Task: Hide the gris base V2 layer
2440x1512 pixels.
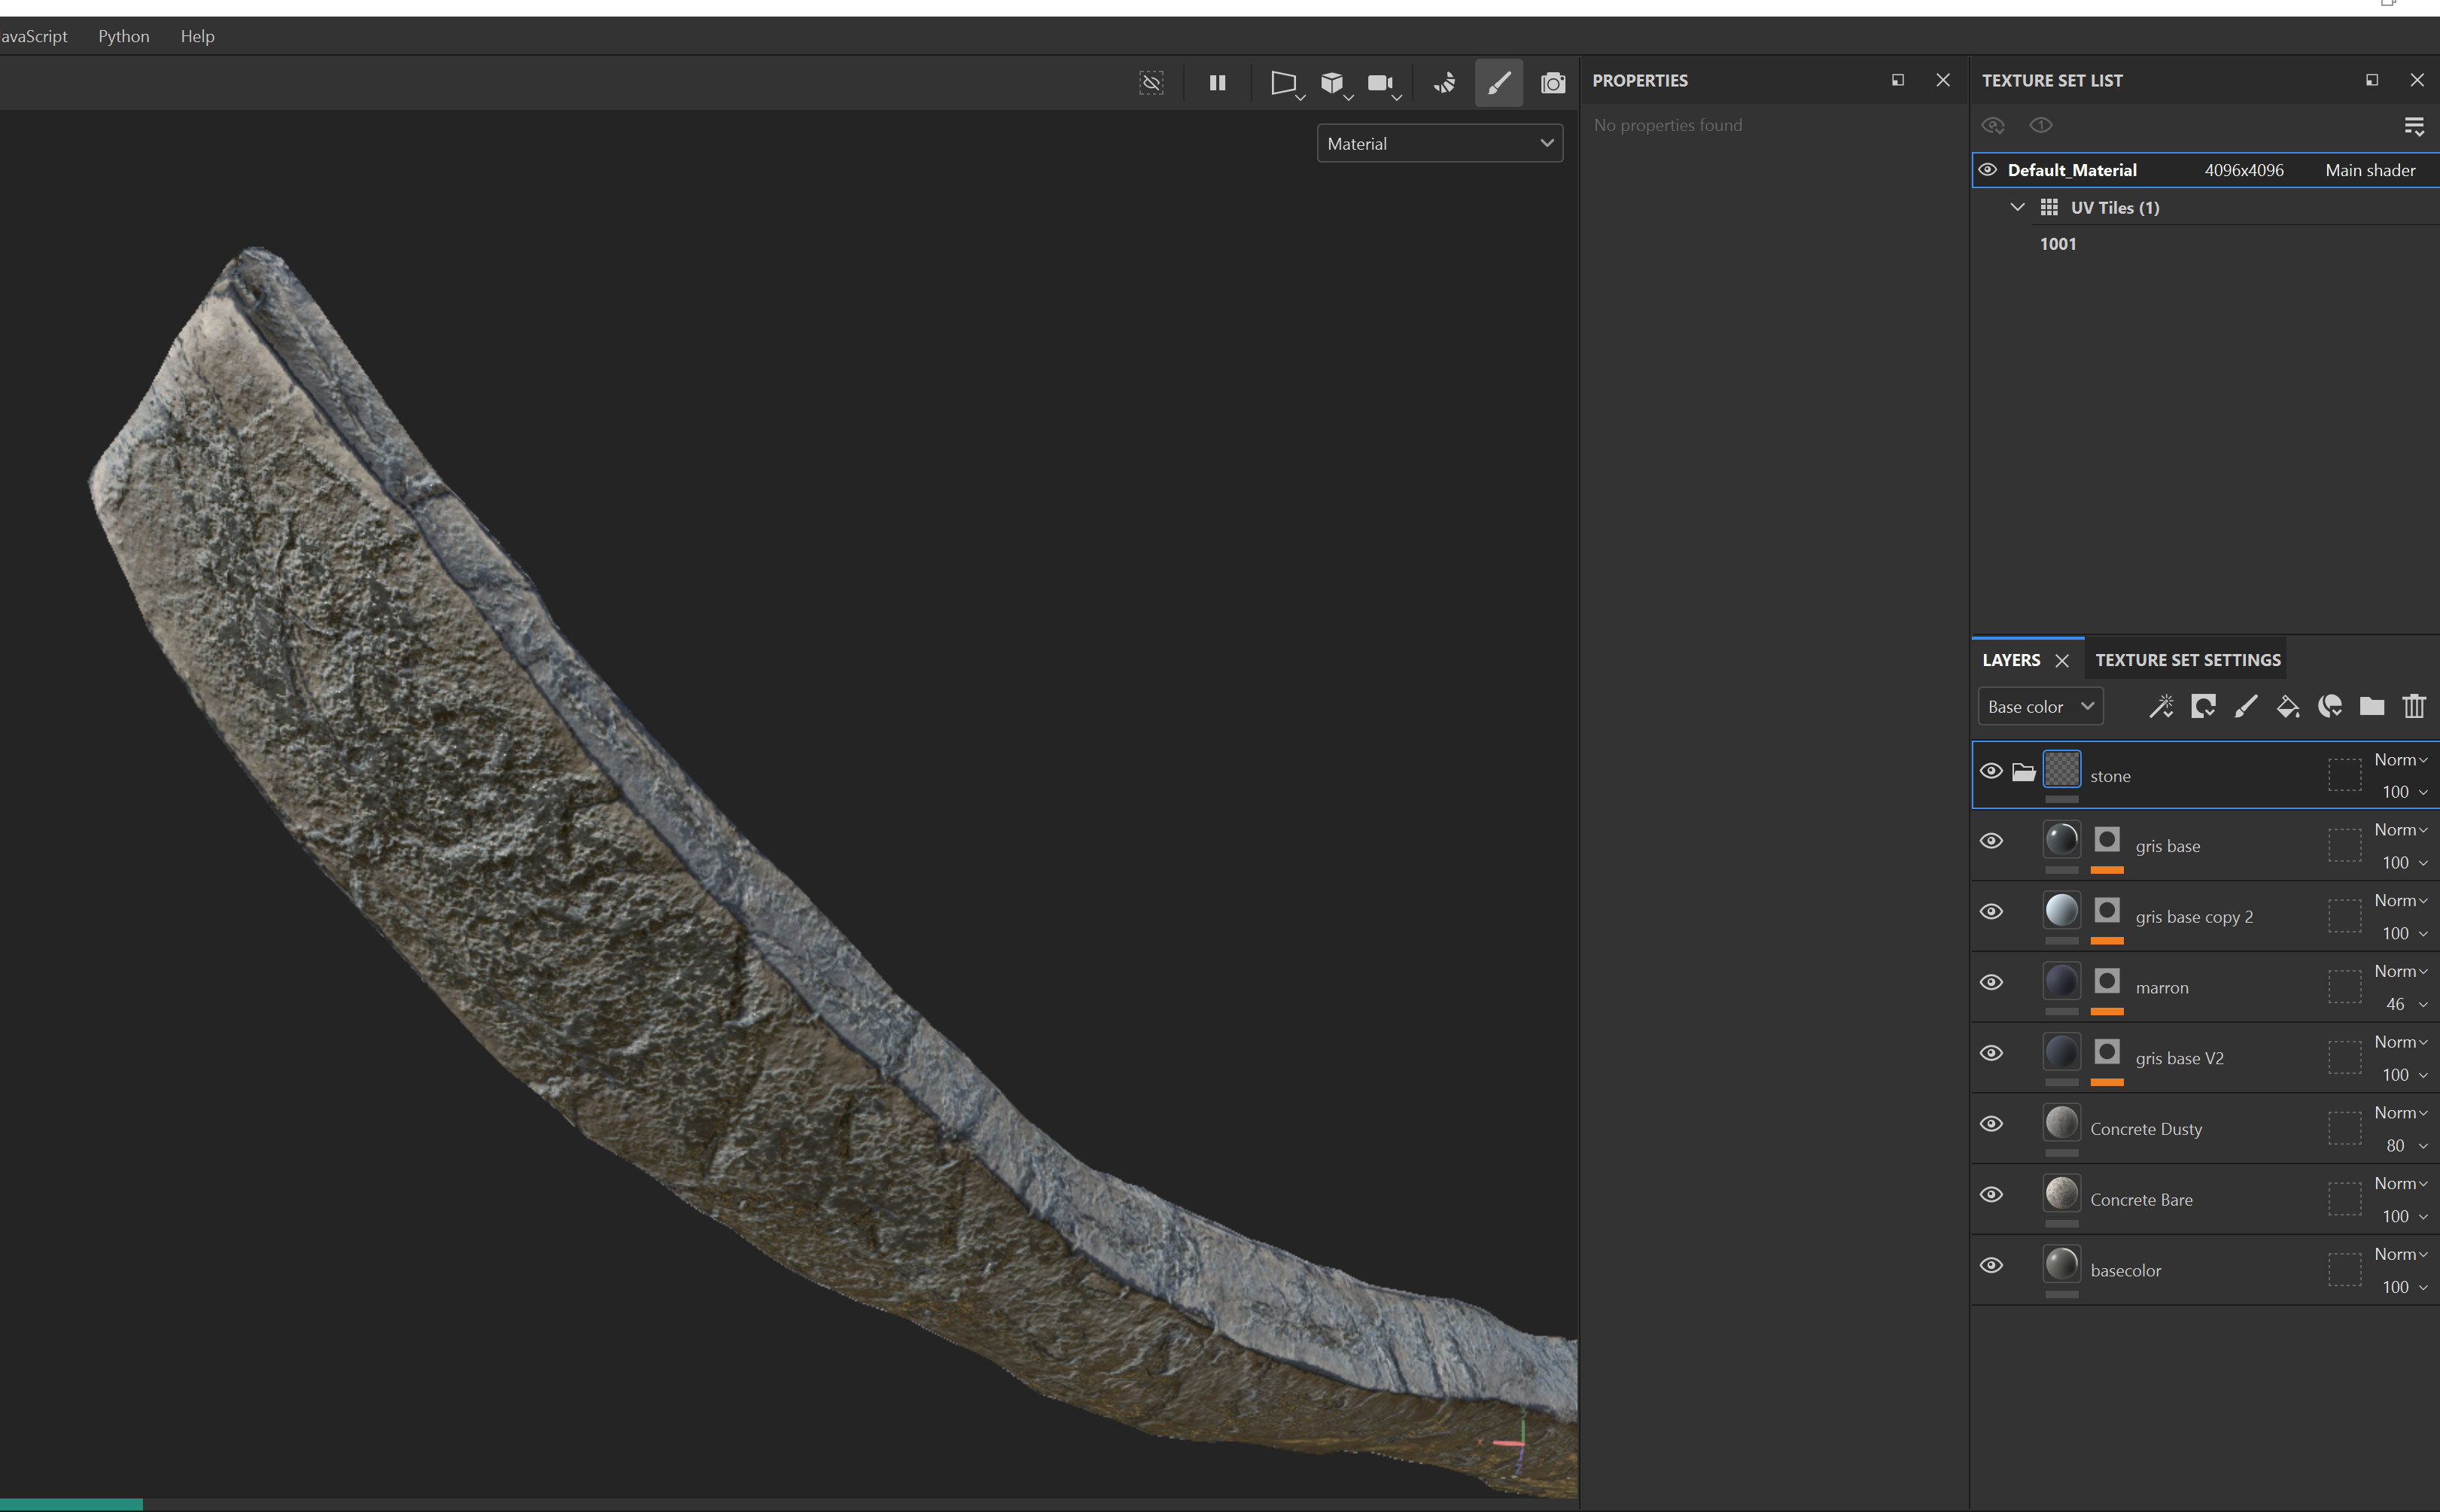Action: tap(1991, 1053)
